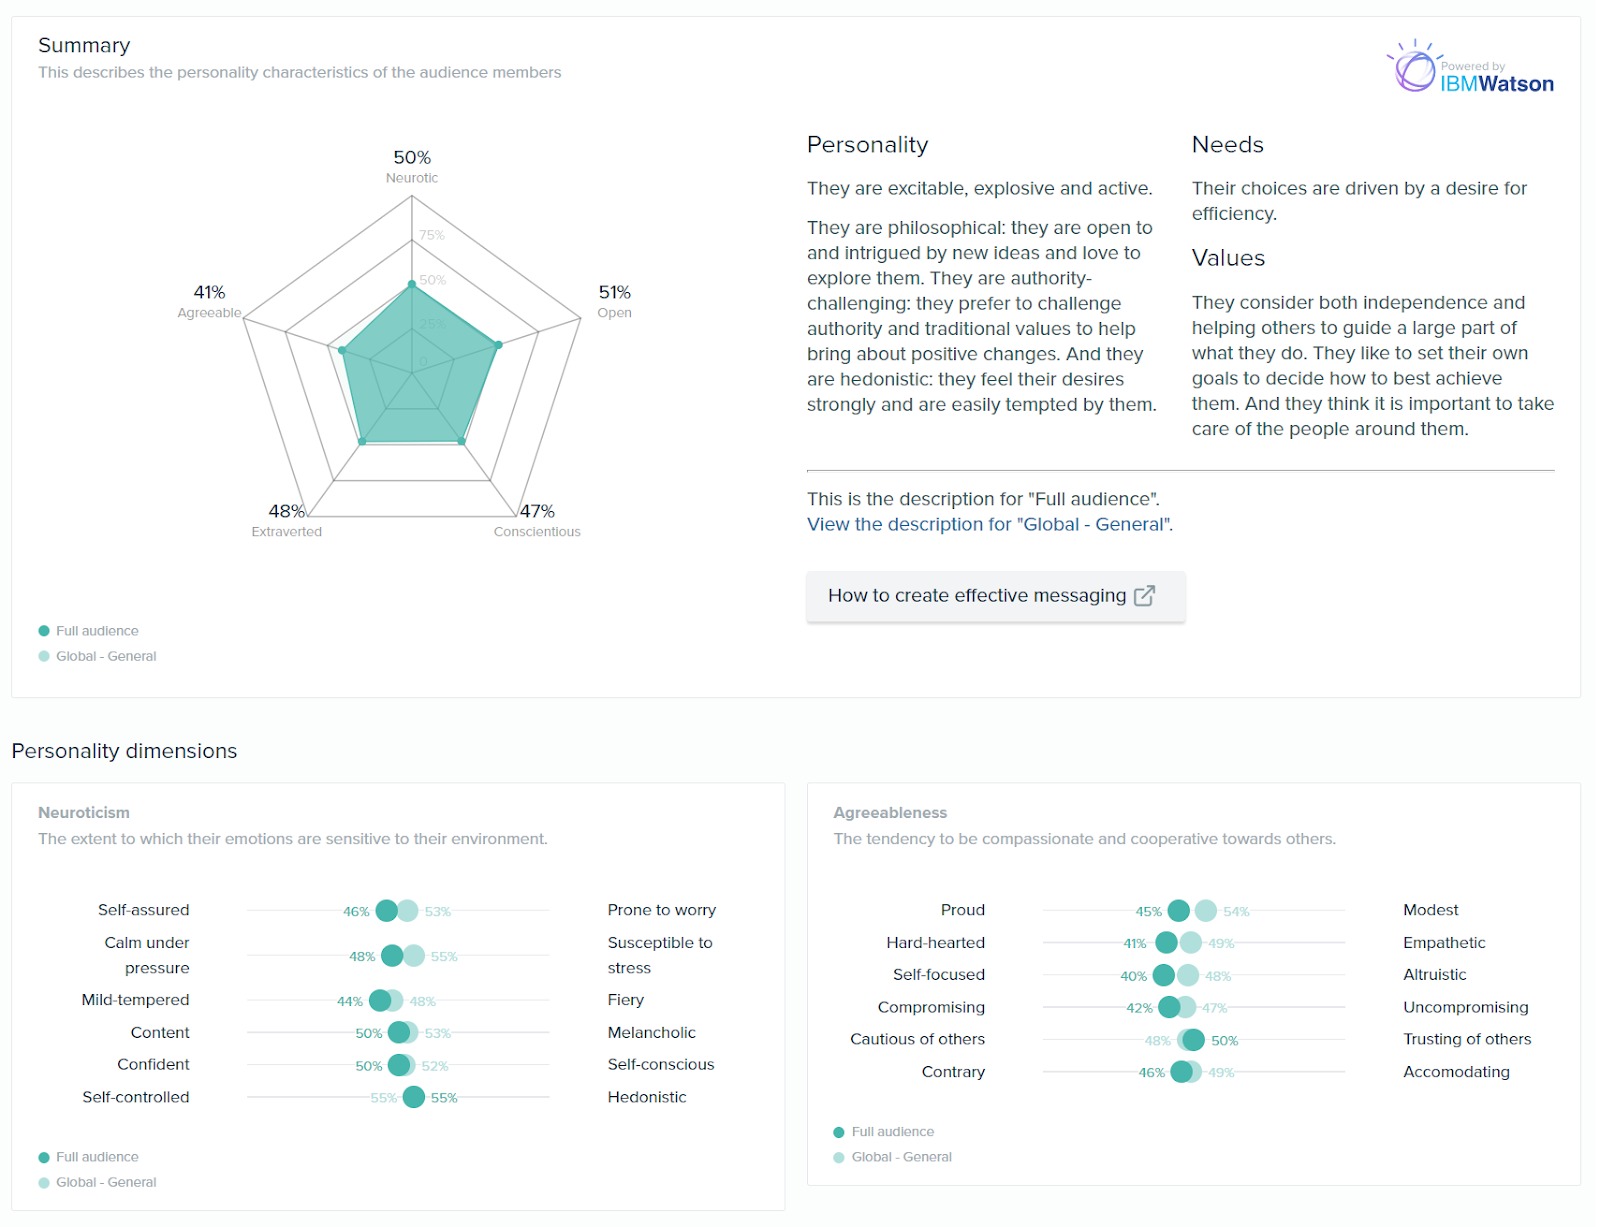Click the Neurotic data point on the radar chart

pyautogui.click(x=412, y=285)
